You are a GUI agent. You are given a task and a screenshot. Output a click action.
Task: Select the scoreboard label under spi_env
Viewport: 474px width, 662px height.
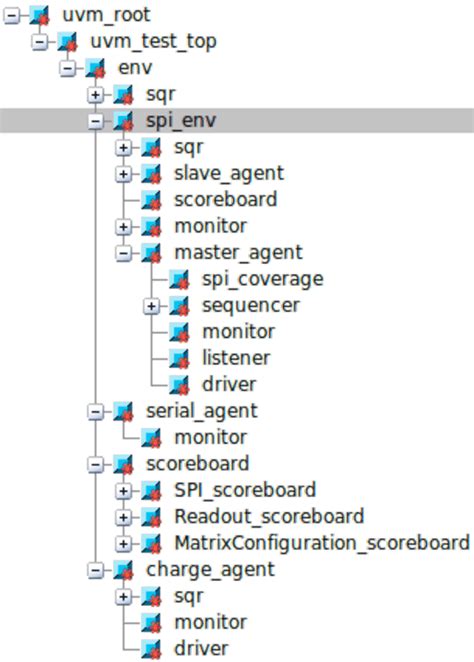pos(226,200)
